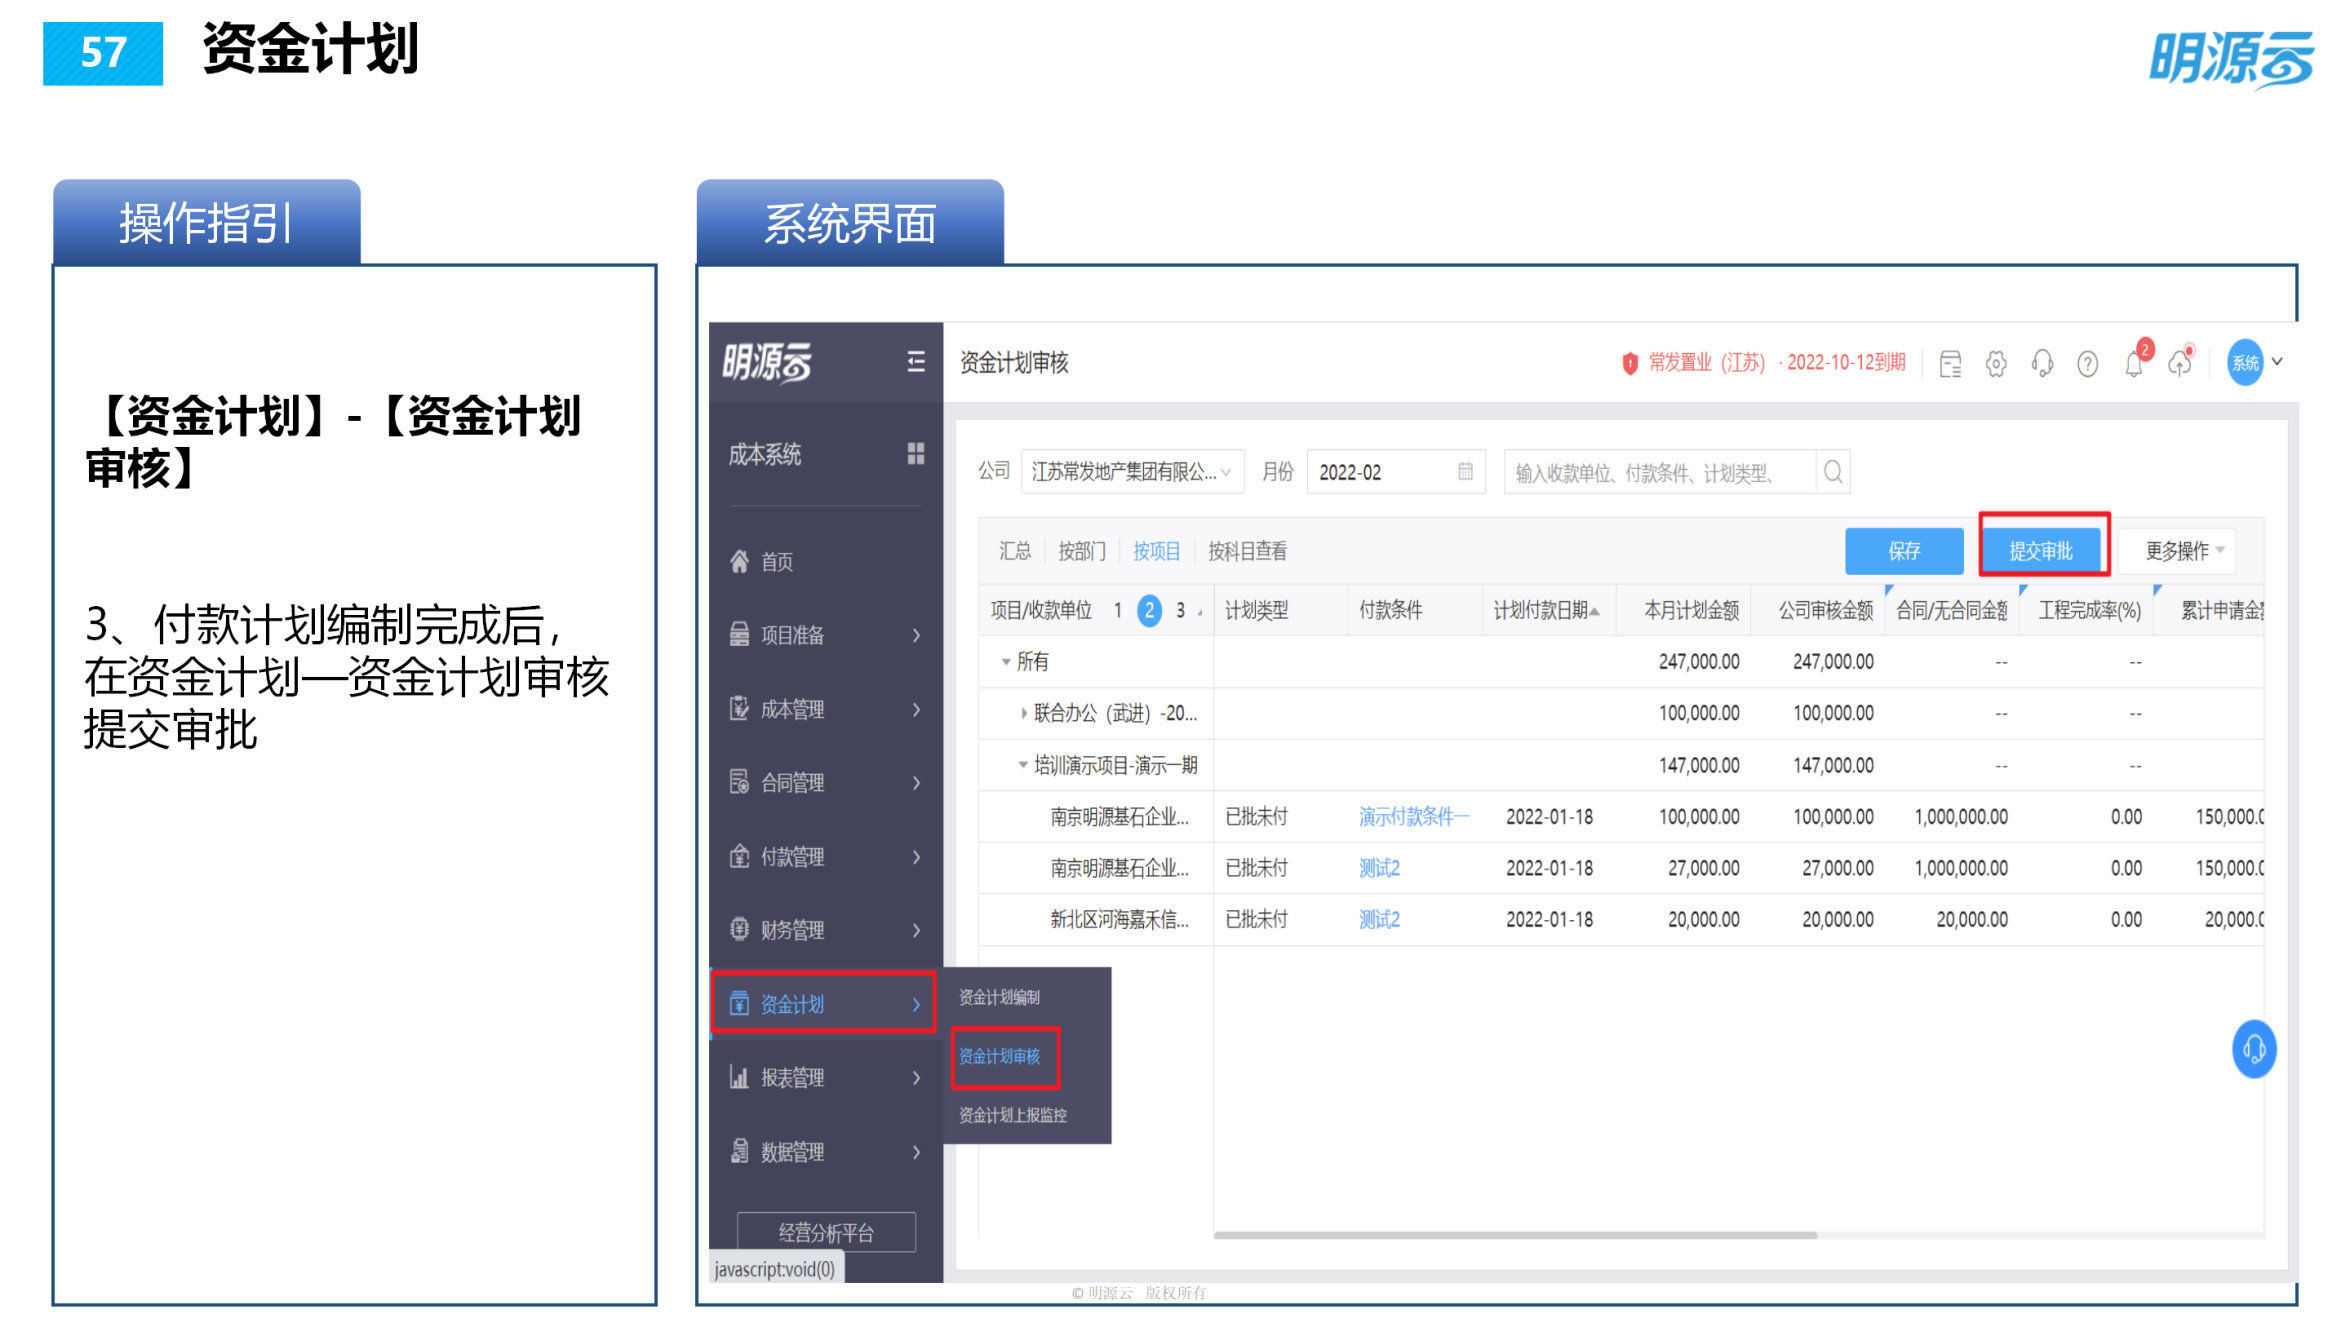Screen dimensions: 2350x1318
Task: Open the settings gear icon in top bar
Action: pyautogui.click(x=1996, y=363)
